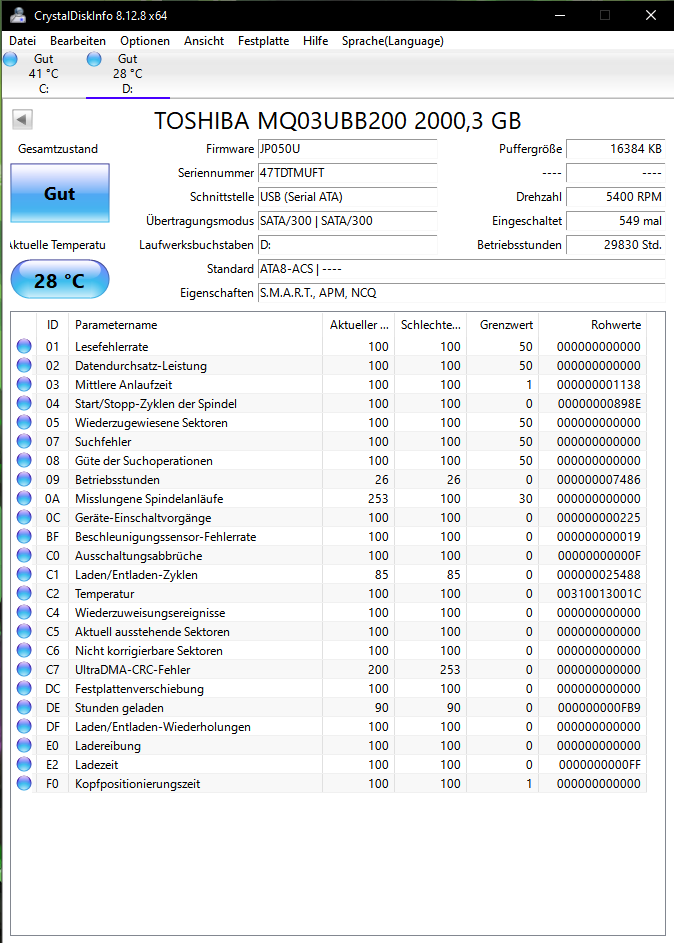Click raw value 000000025488

tap(599, 574)
